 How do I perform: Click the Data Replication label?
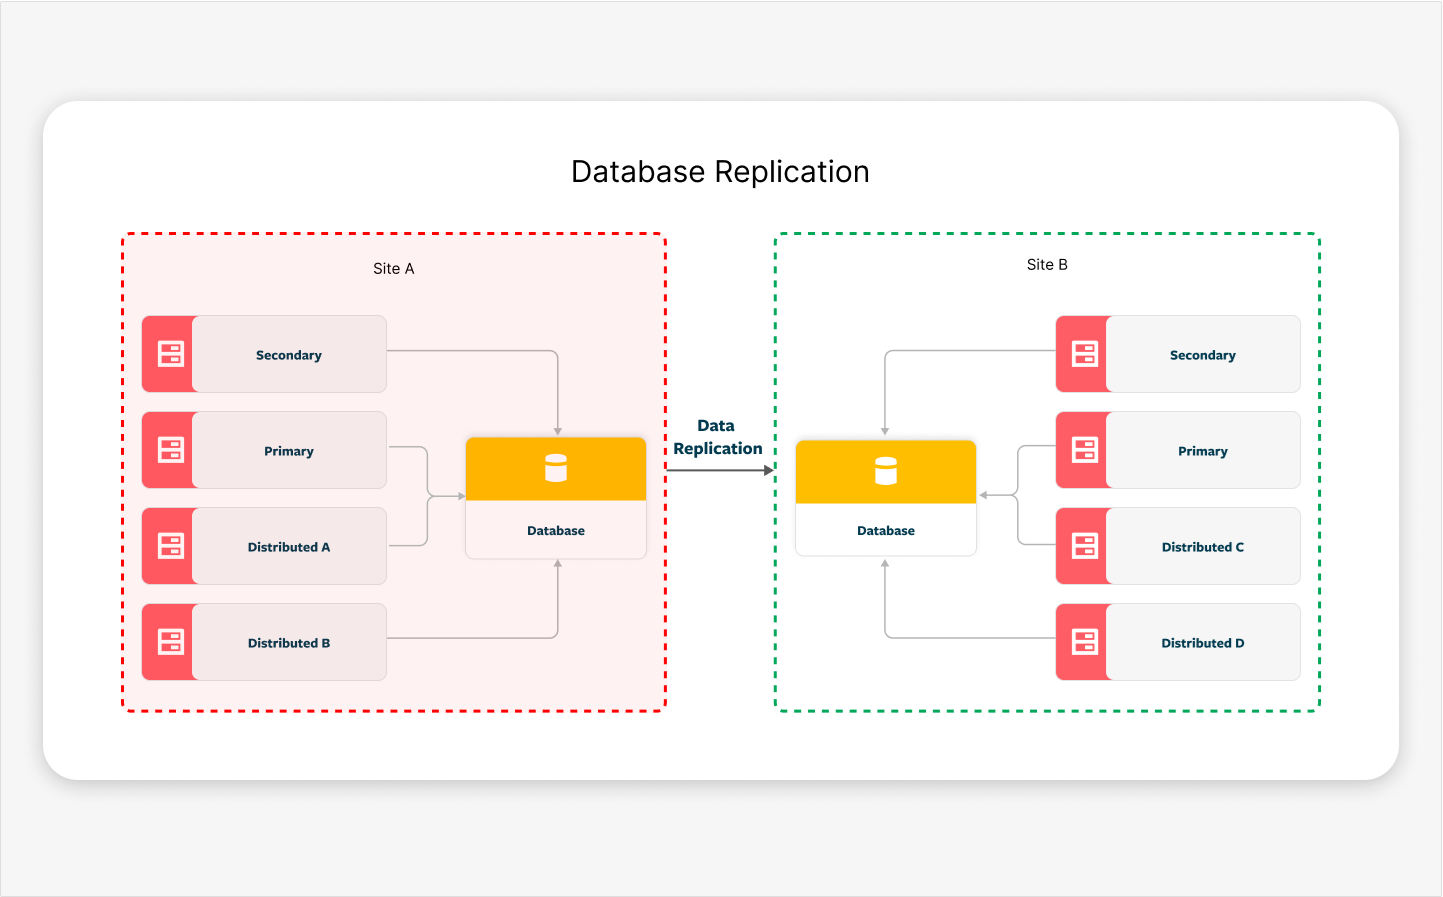click(717, 437)
